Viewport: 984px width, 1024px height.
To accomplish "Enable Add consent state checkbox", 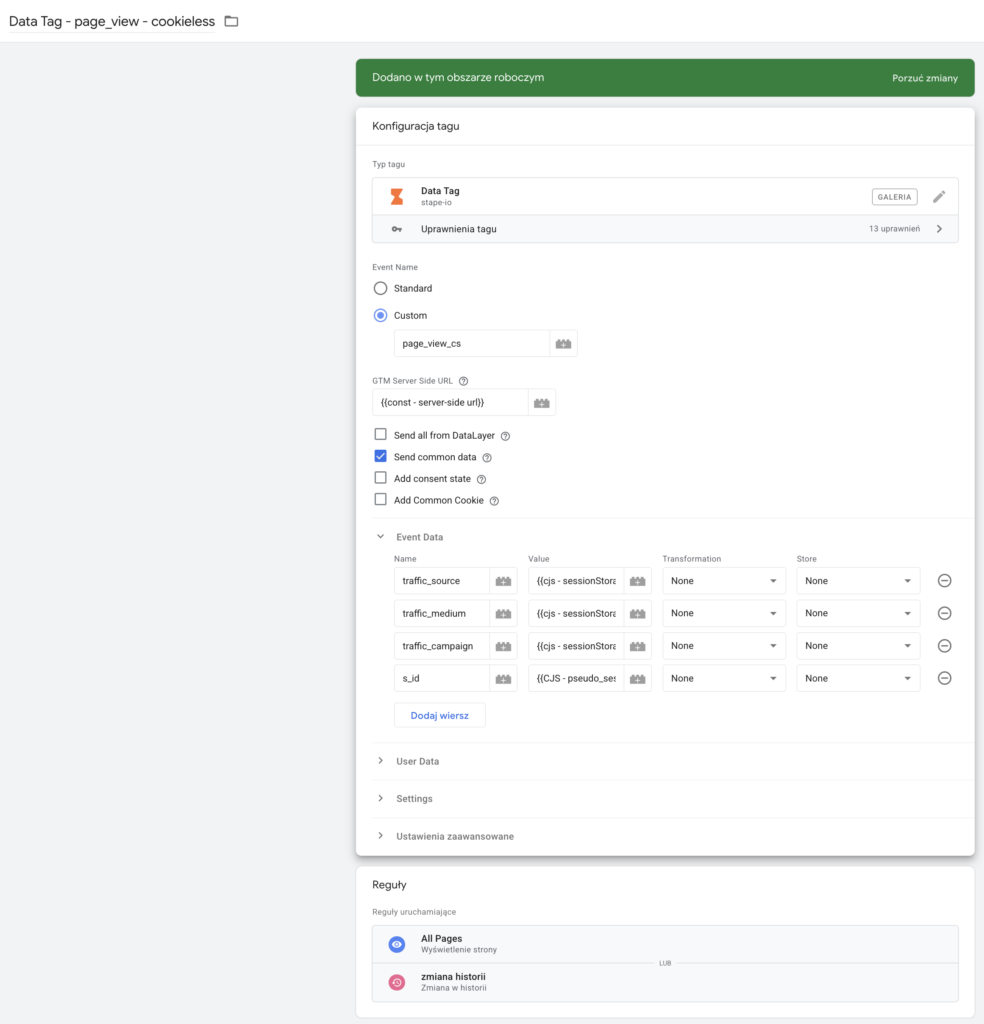I will pos(380,478).
